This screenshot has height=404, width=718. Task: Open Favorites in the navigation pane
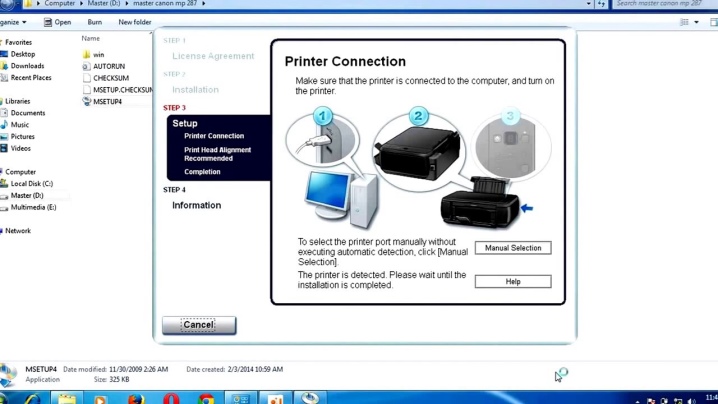coord(18,42)
